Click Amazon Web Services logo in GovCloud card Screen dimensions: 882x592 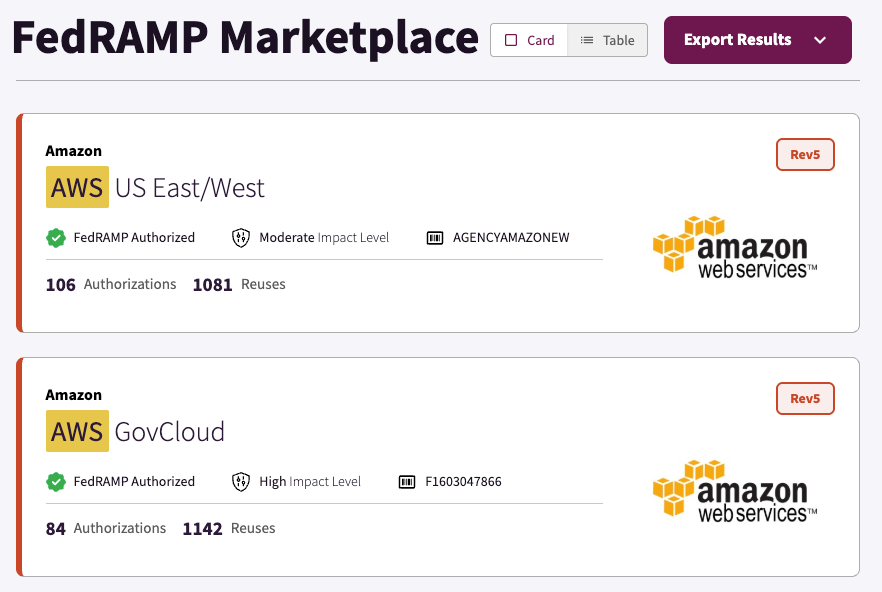tap(735, 491)
